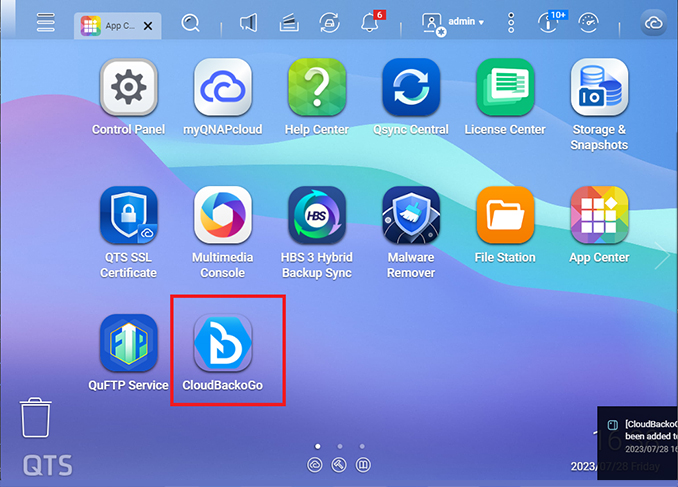Click the cloud icon at top right
The height and width of the screenshot is (487, 678).
[x=653, y=23]
